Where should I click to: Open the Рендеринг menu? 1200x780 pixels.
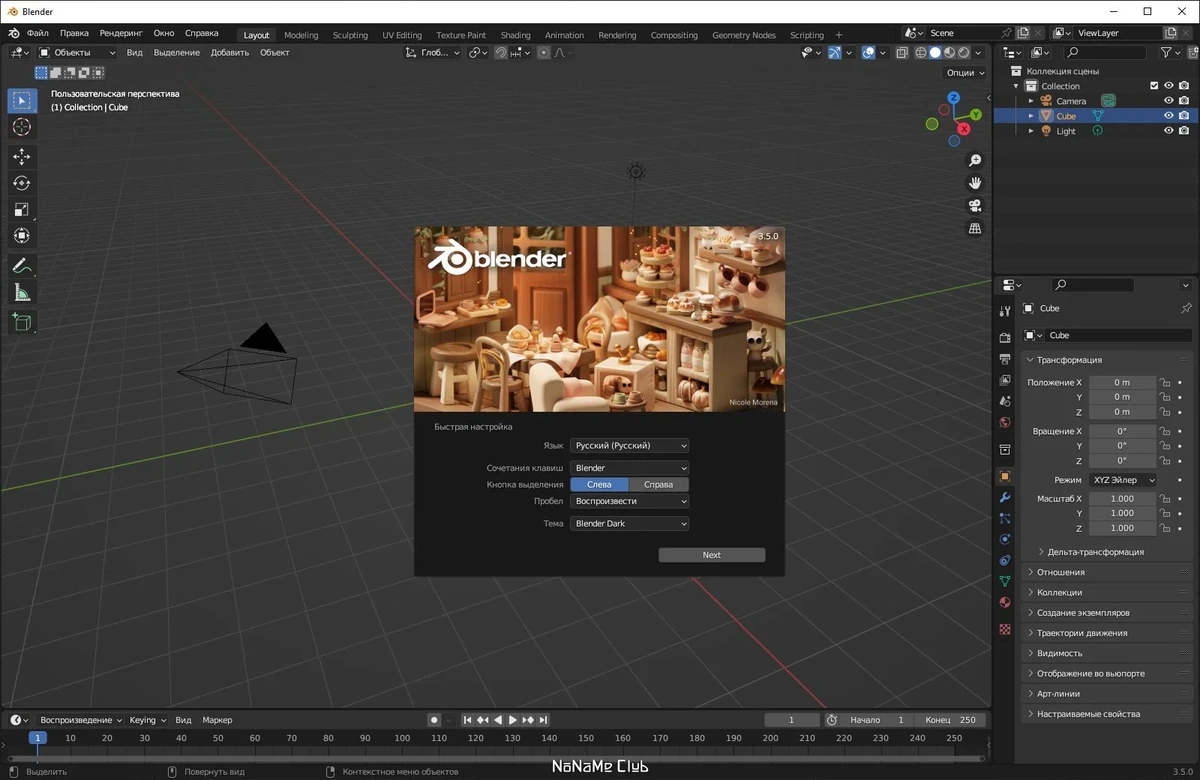tap(121, 33)
